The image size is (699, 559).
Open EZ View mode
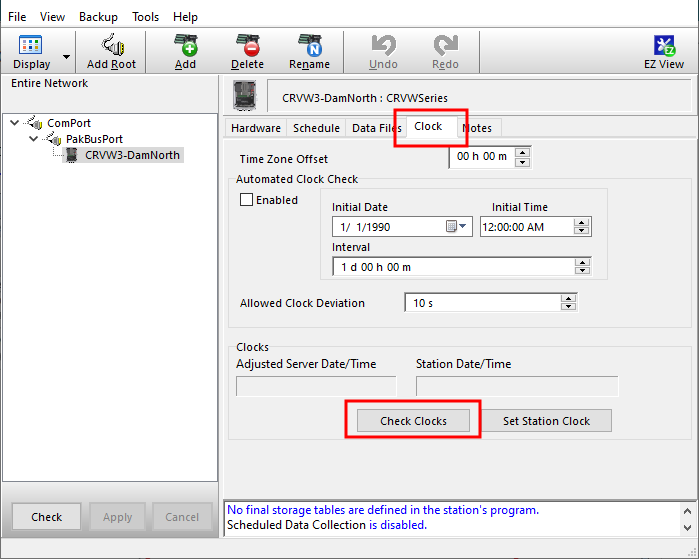pyautogui.click(x=664, y=48)
